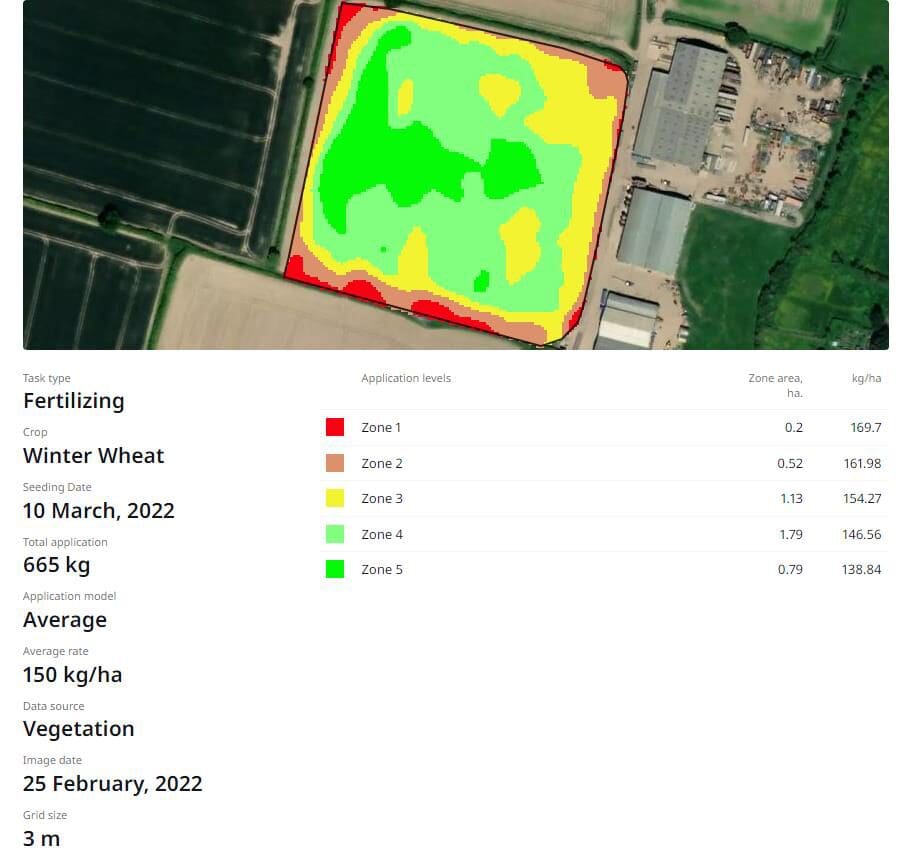910x860 pixels.
Task: Click the Vegetation data source value
Action: point(79,729)
